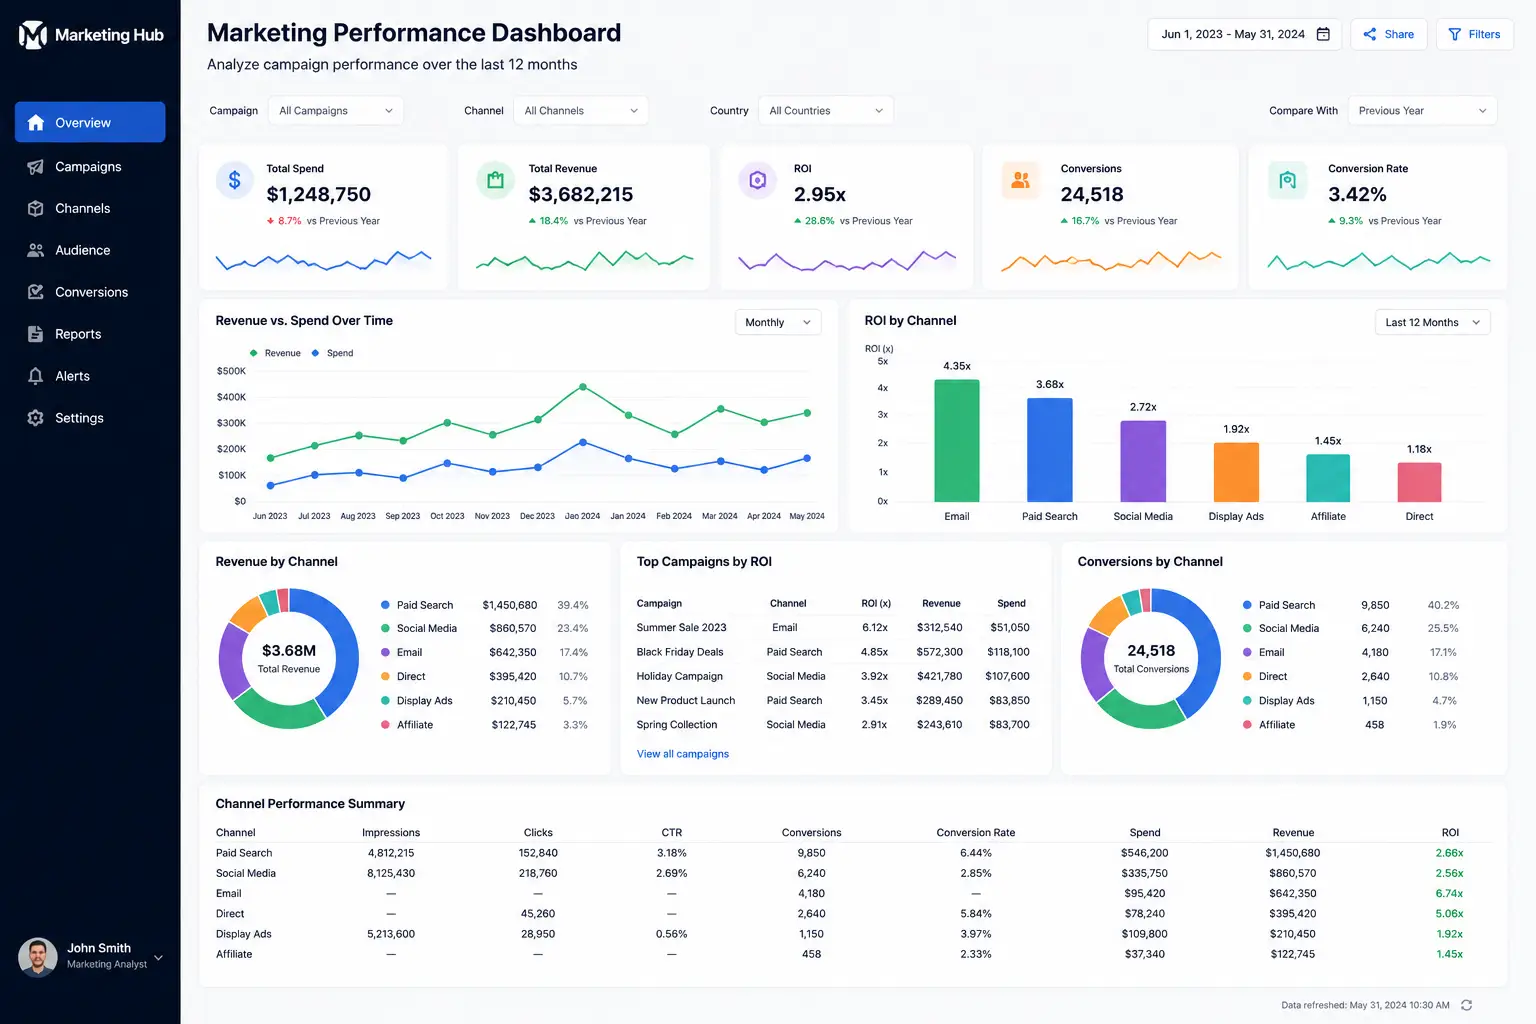The height and width of the screenshot is (1024, 1536).
Task: Open the Monthly interval dropdown
Action: [778, 322]
